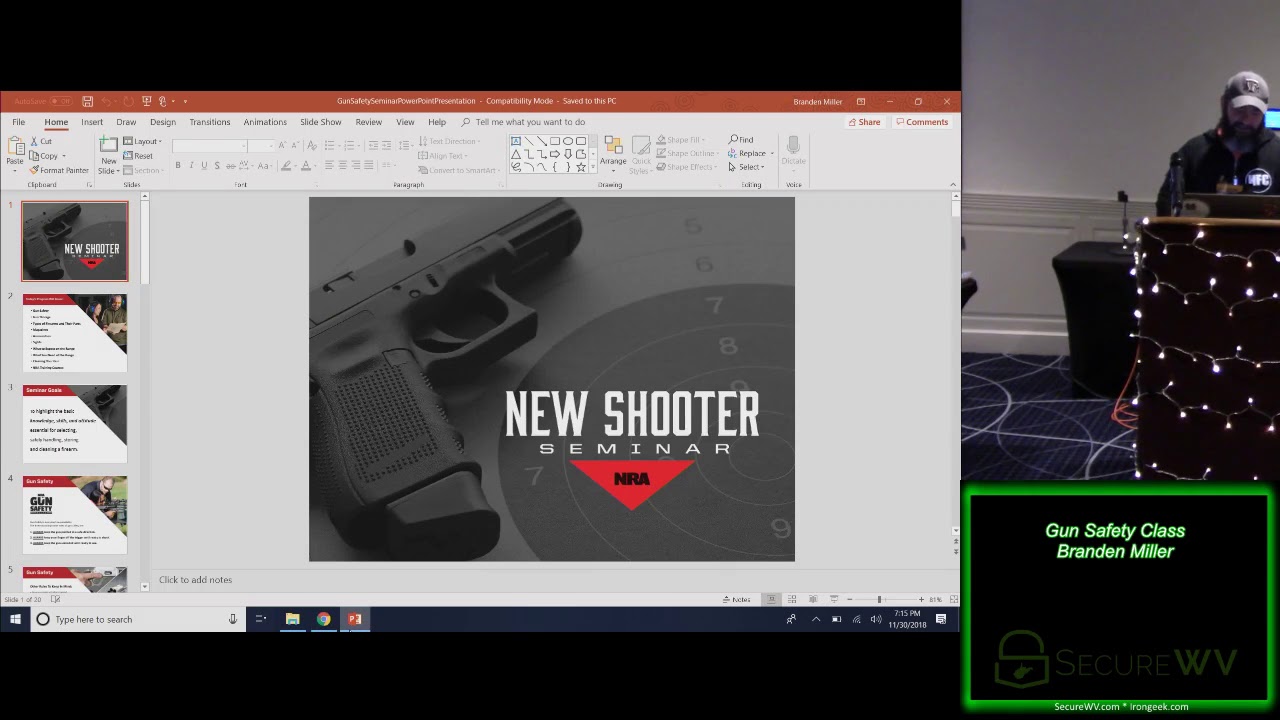Click the Redo/Repeat icon
1280x720 pixels.
click(130, 101)
